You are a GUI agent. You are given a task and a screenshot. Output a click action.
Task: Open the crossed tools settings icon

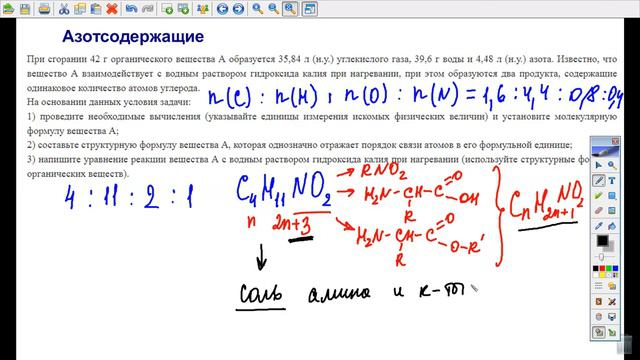point(612,302)
